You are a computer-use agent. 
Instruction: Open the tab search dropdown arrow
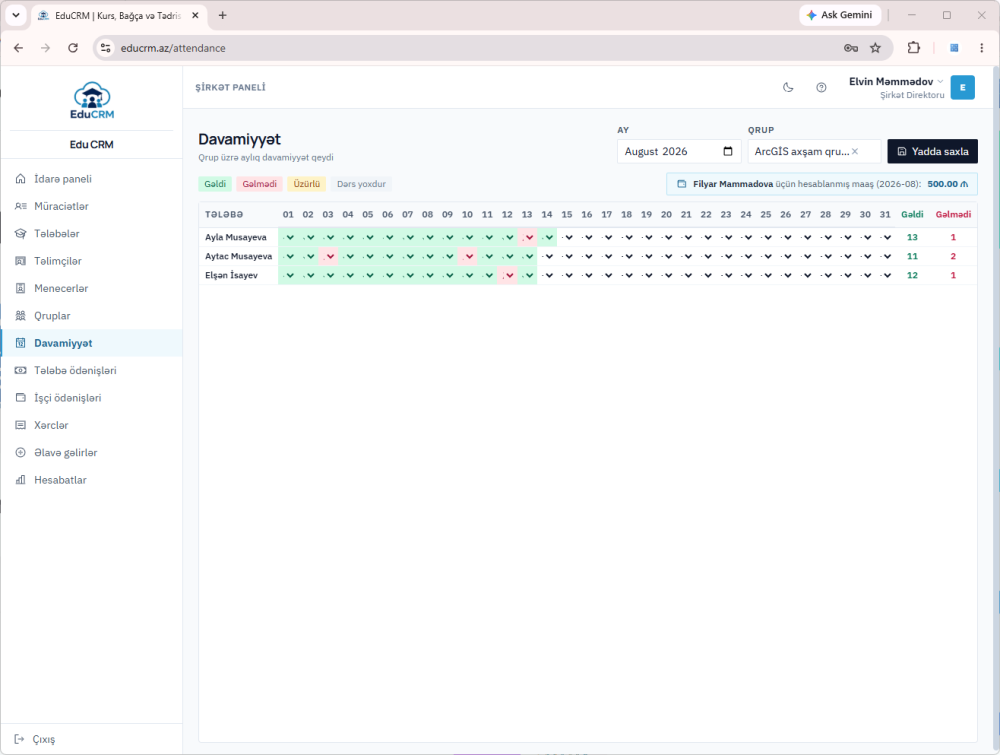coord(16,15)
